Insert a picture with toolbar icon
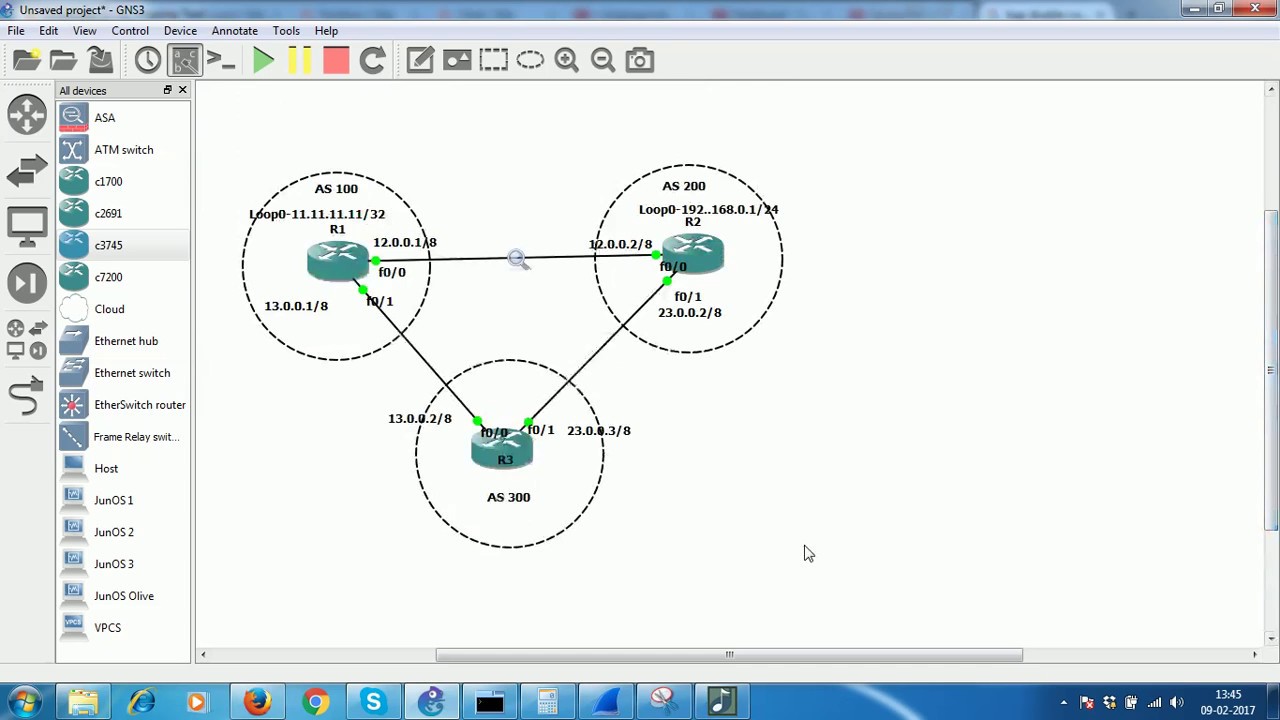1280x720 pixels. click(x=457, y=60)
